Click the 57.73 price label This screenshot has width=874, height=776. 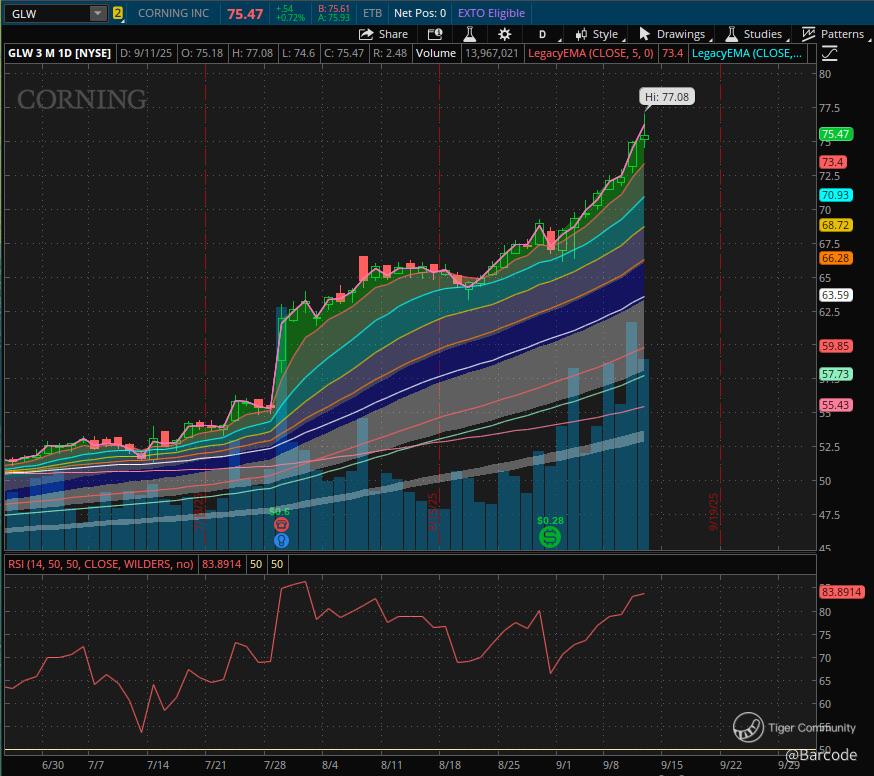(x=835, y=374)
